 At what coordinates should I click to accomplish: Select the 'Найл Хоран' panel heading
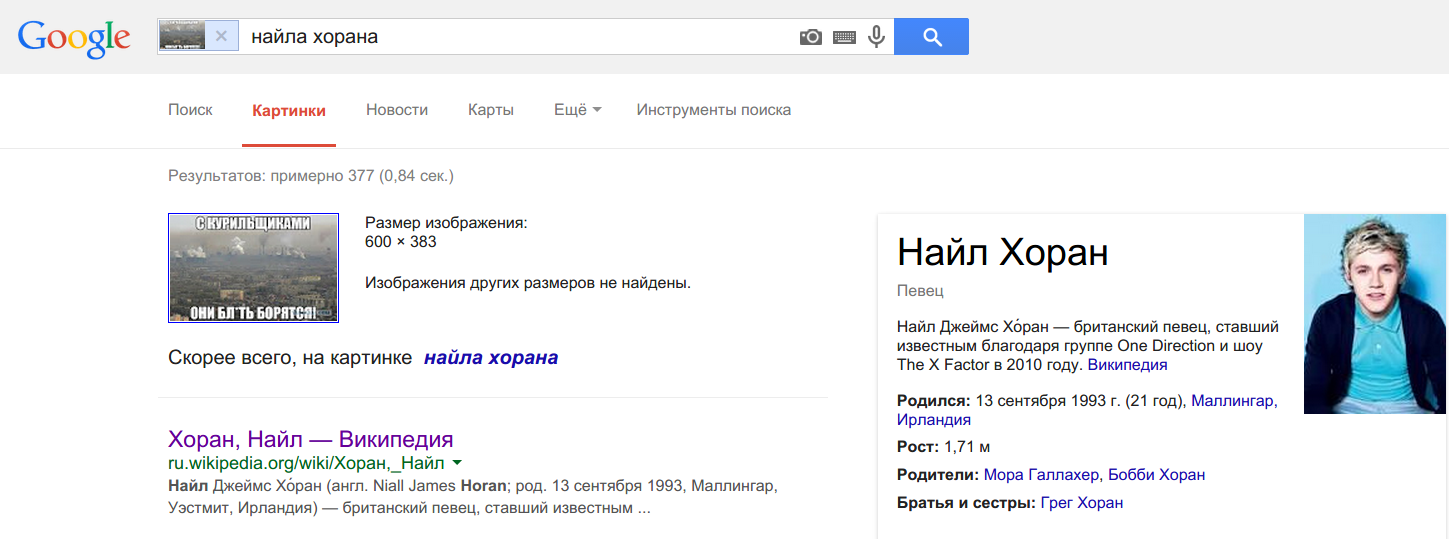(x=1003, y=252)
